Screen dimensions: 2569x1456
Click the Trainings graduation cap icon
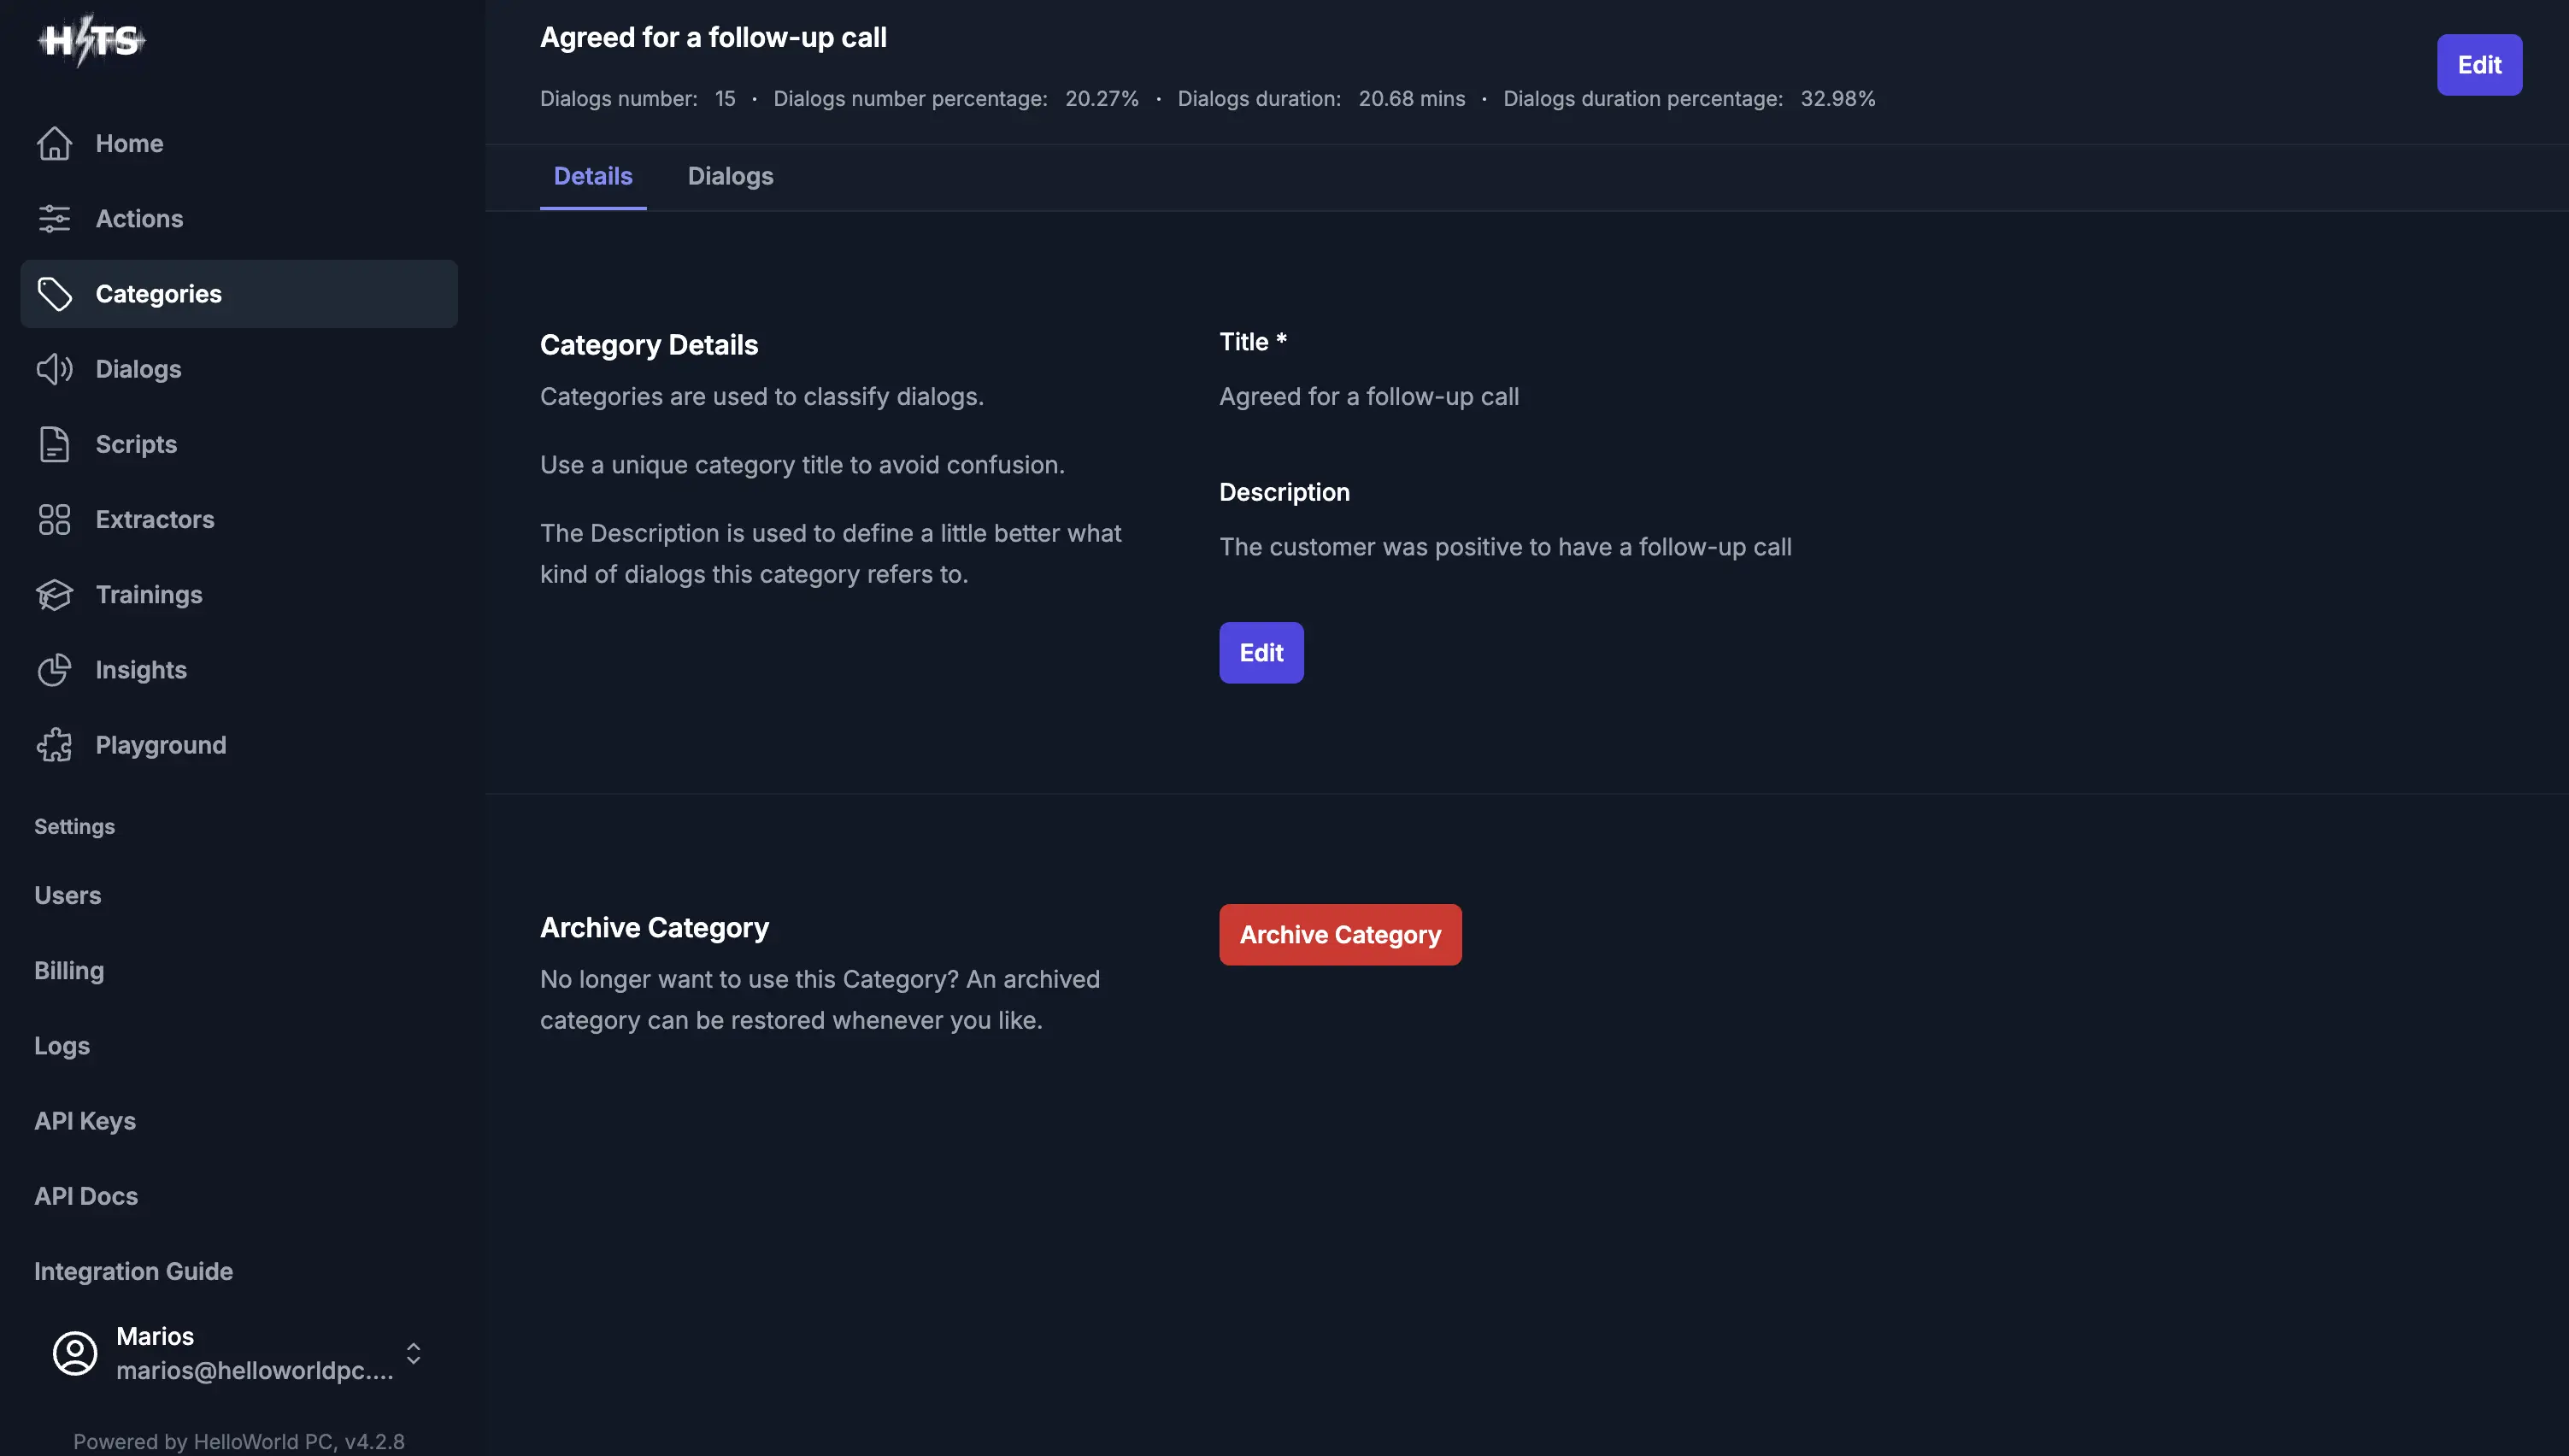(x=54, y=595)
